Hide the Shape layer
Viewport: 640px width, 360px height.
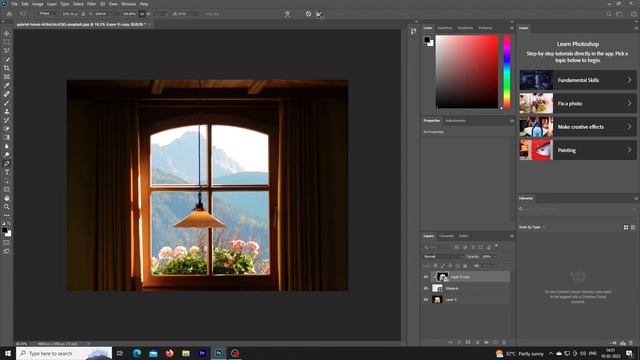pos(426,288)
